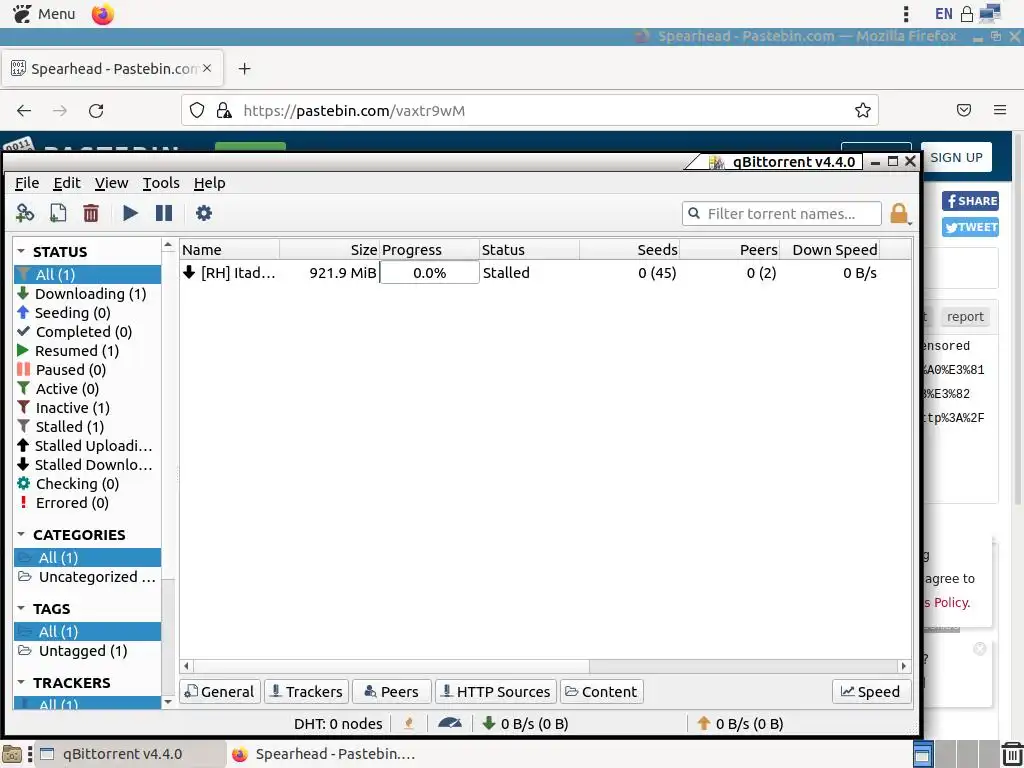Click the Pocket save icon in Firefox
This screenshot has height=768, width=1024.
[x=964, y=110]
